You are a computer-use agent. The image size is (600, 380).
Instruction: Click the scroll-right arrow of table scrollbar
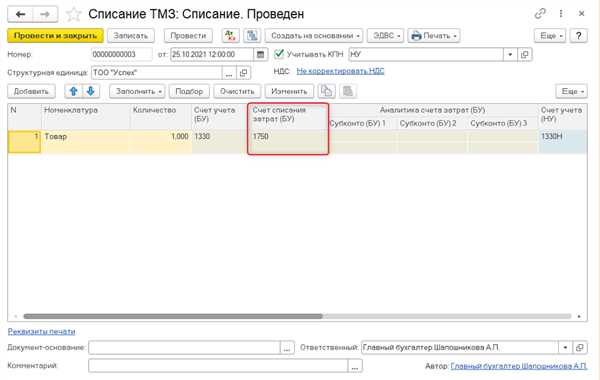pos(579,316)
